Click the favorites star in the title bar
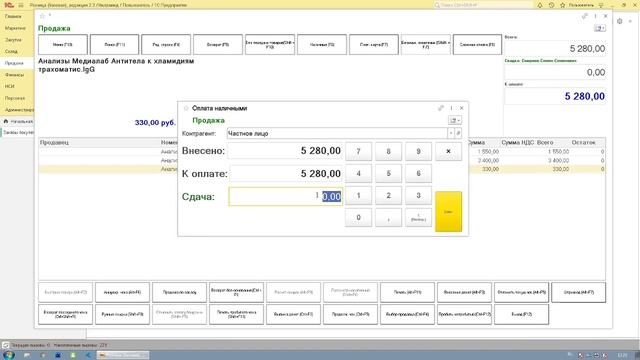 click(562, 5)
